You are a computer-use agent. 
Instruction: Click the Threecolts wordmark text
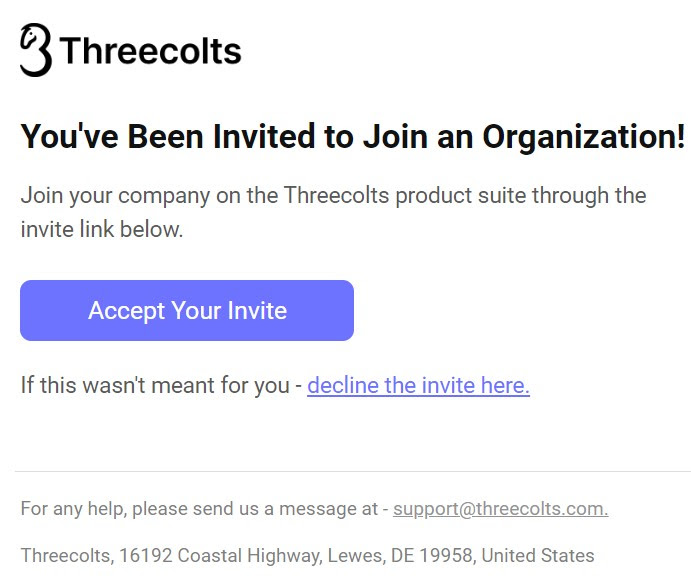(150, 51)
